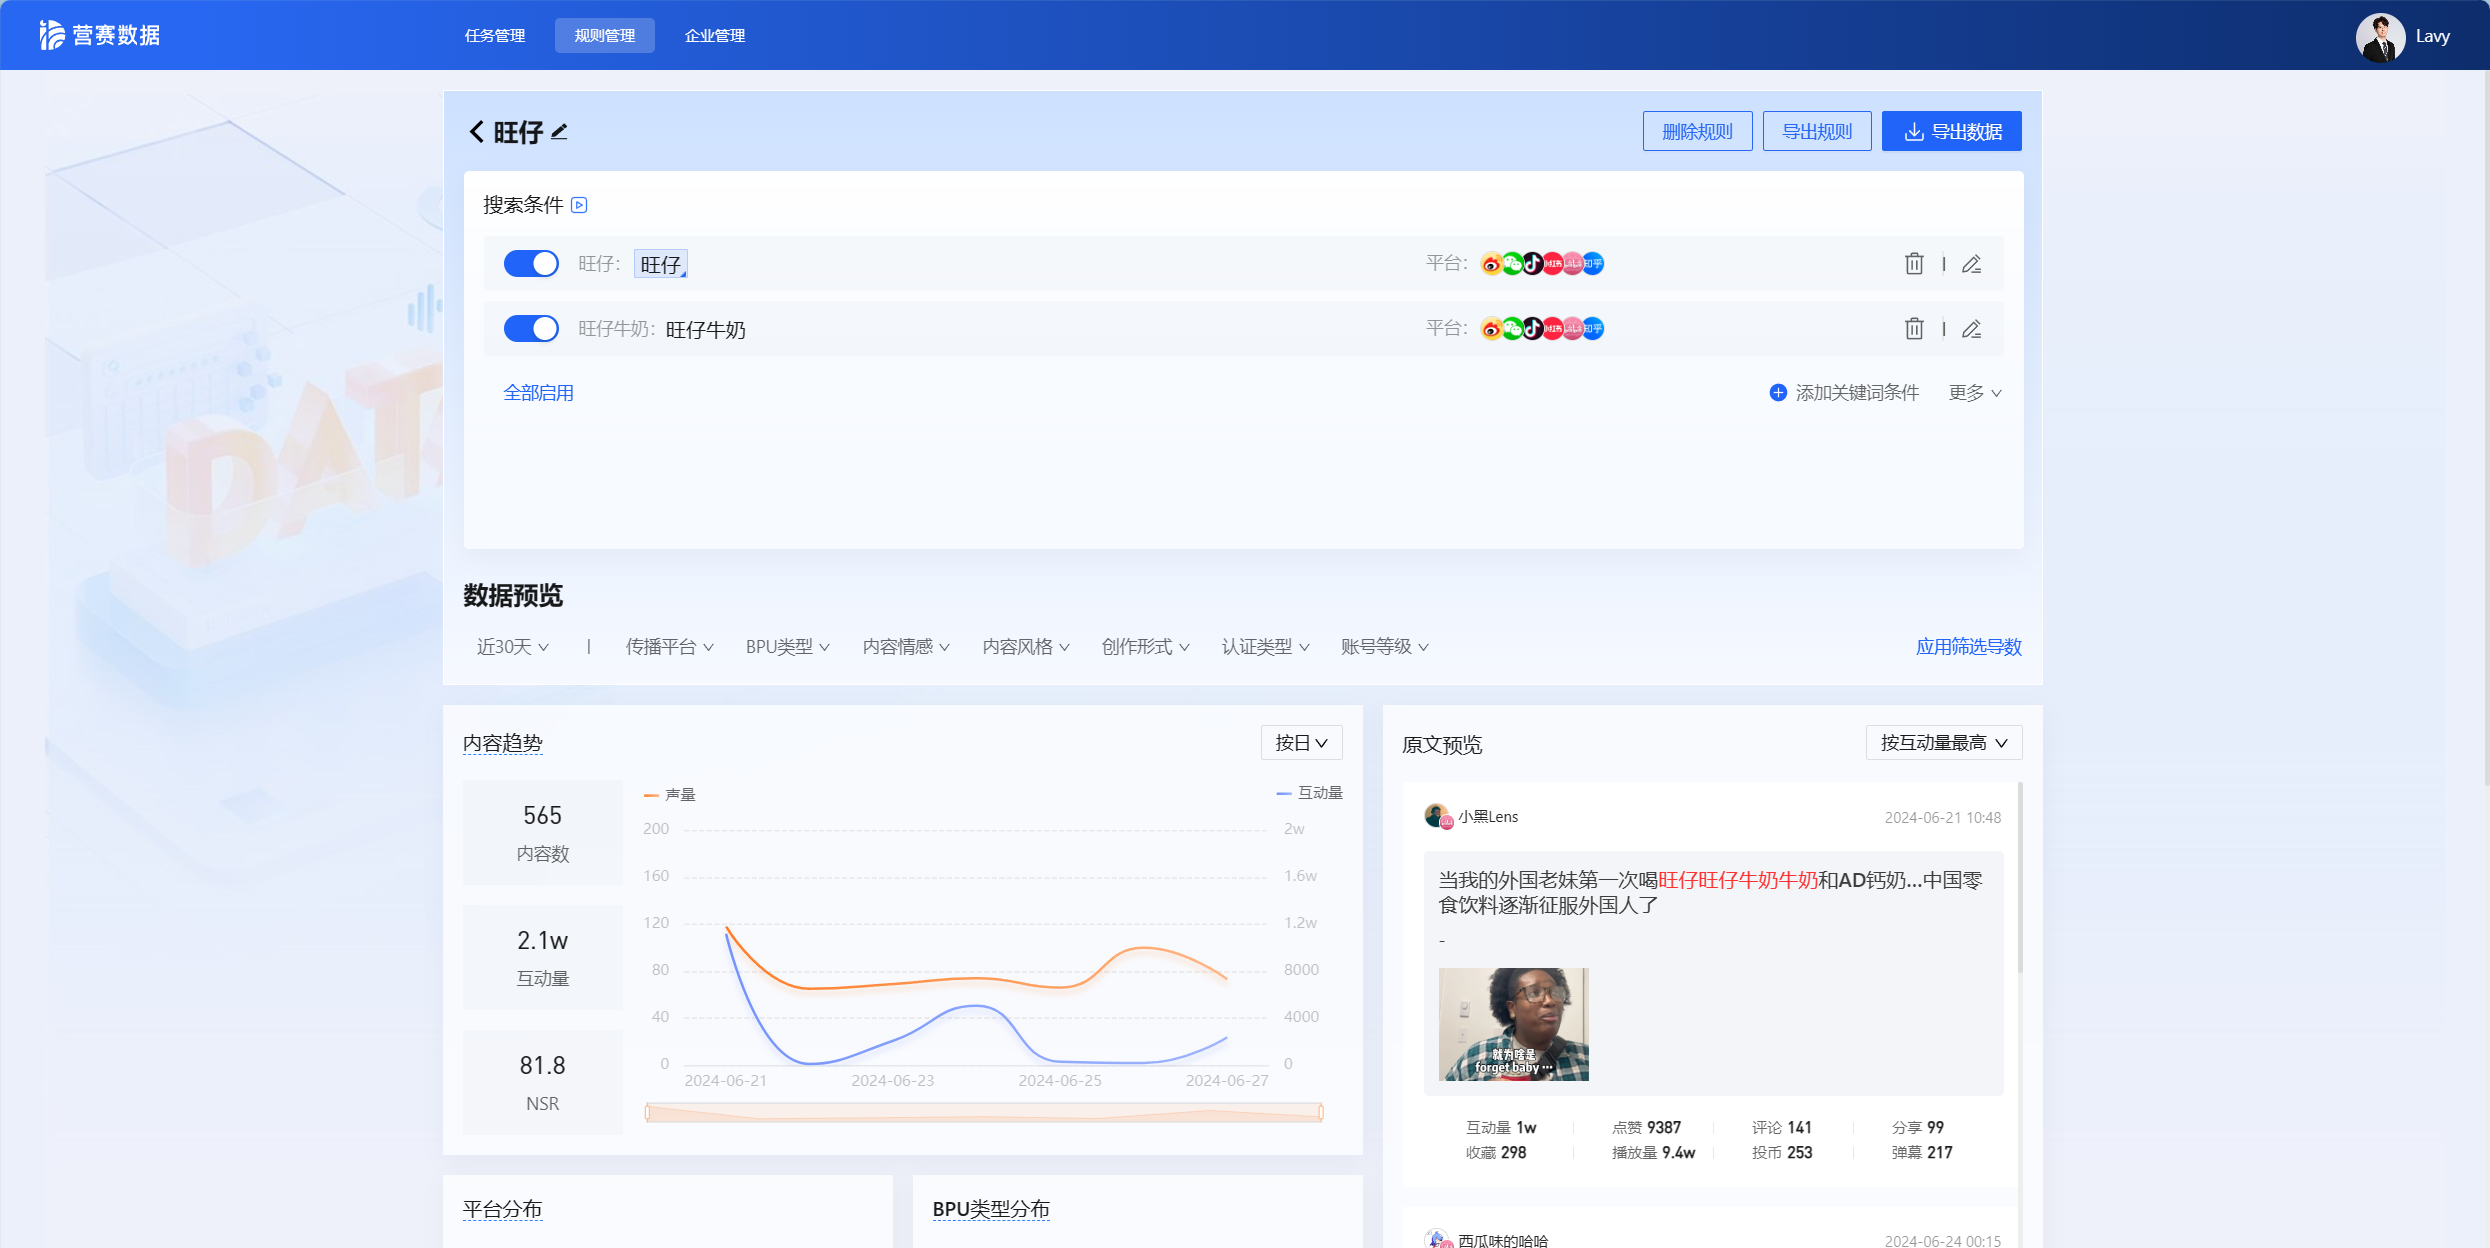Image resolution: width=2490 pixels, height=1248 pixels.
Task: Click the 应用筛选导数 link
Action: tap(1968, 647)
